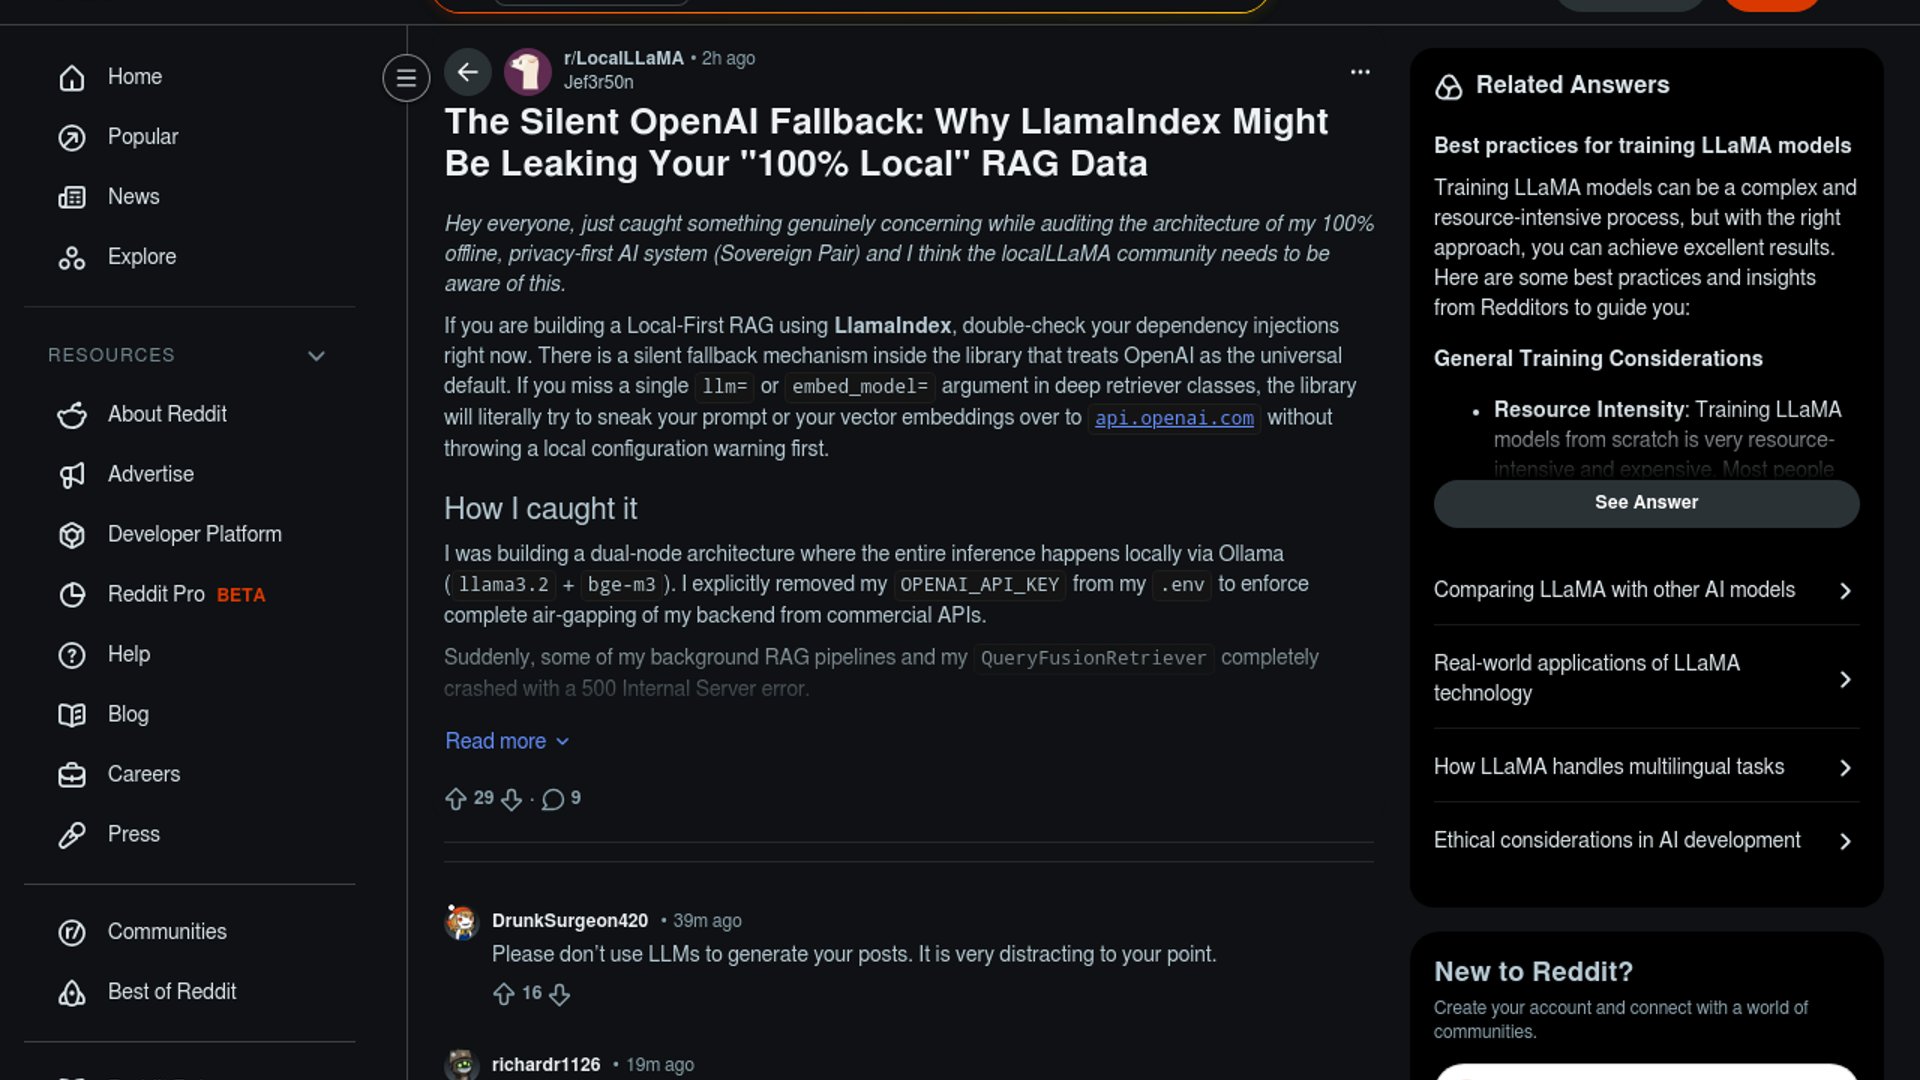Open the post comments bubble icon

pyautogui.click(x=553, y=799)
